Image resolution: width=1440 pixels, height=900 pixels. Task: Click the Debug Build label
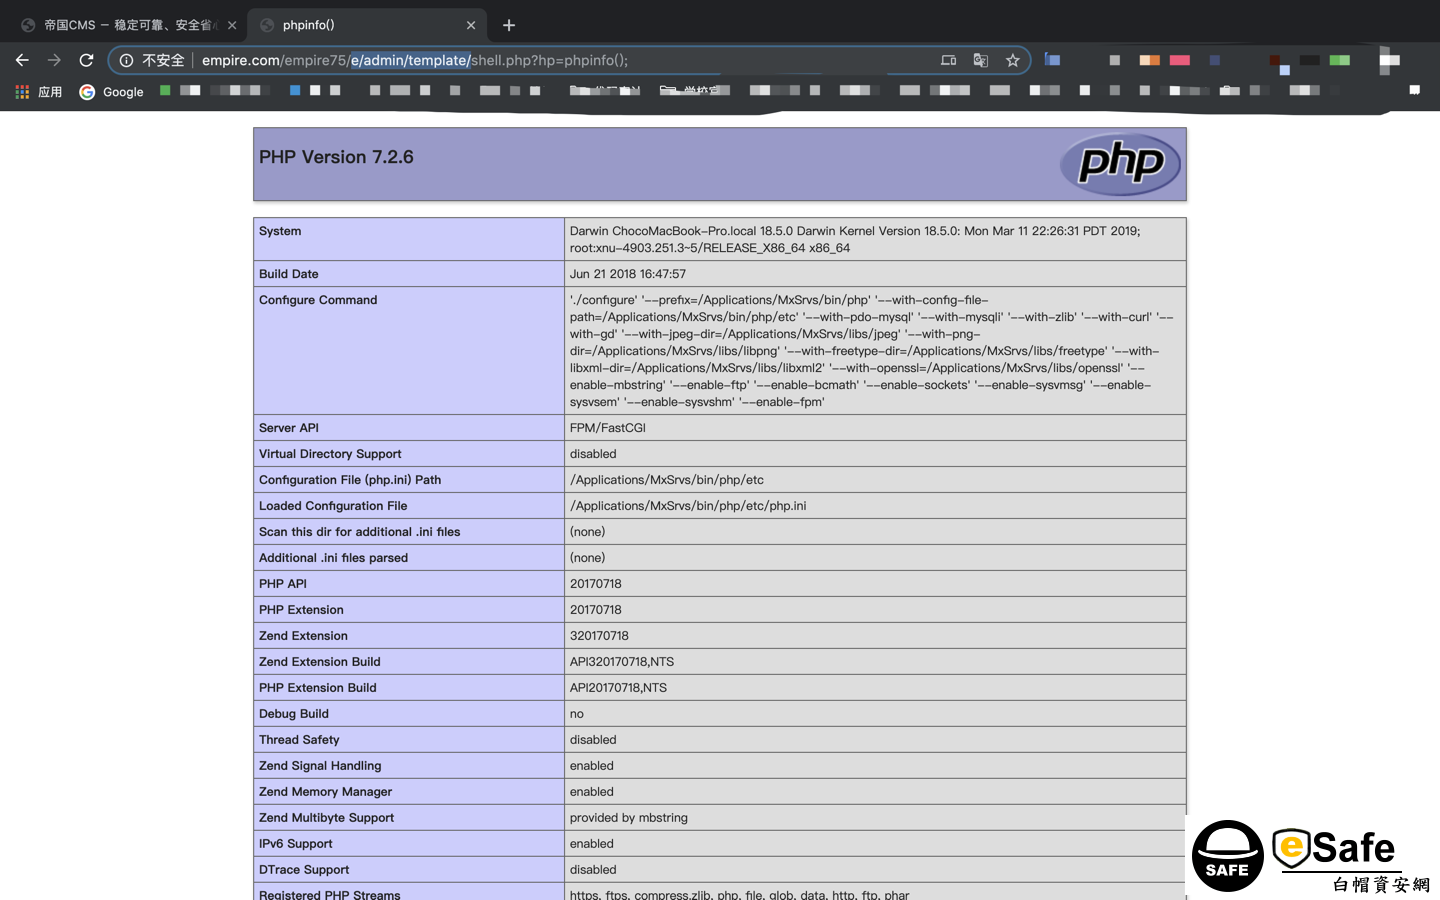pyautogui.click(x=294, y=714)
